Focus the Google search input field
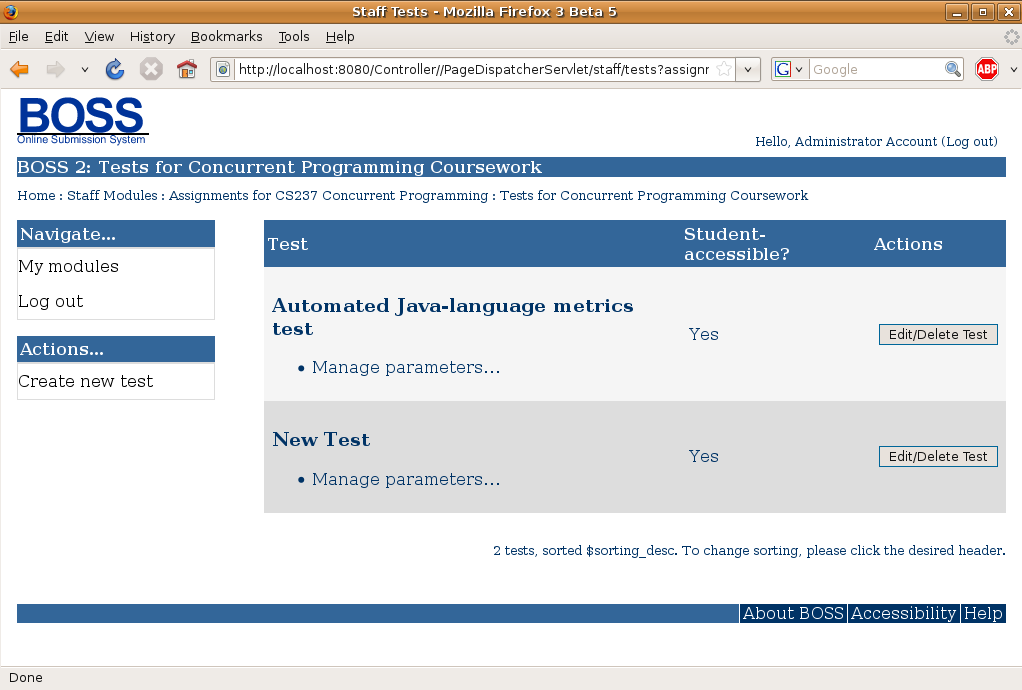 (x=875, y=69)
